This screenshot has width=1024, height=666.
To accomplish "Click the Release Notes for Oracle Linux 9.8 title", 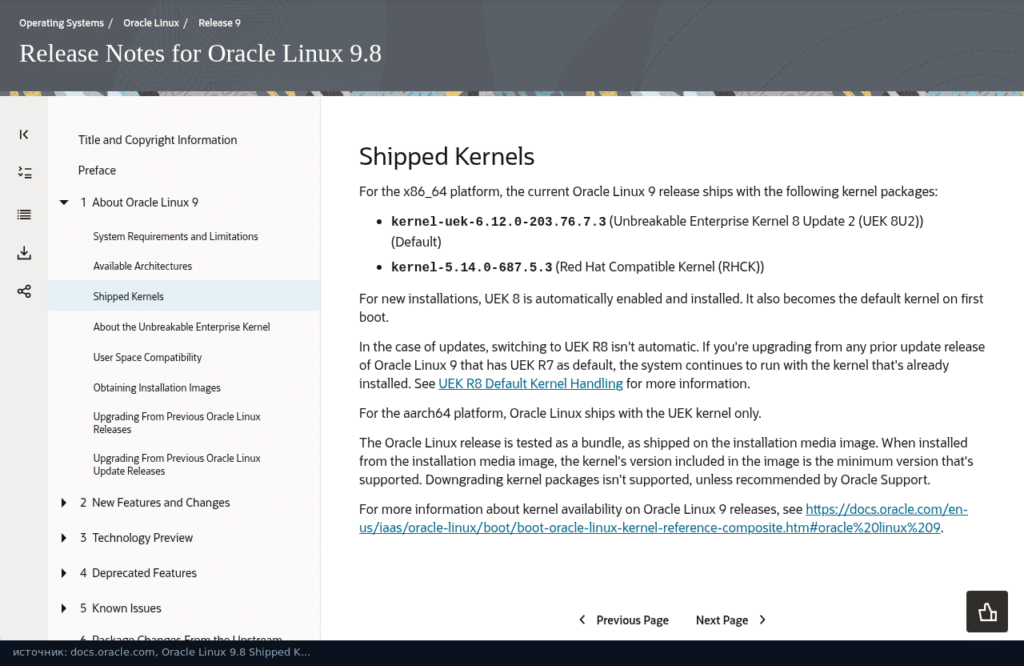I will point(200,54).
